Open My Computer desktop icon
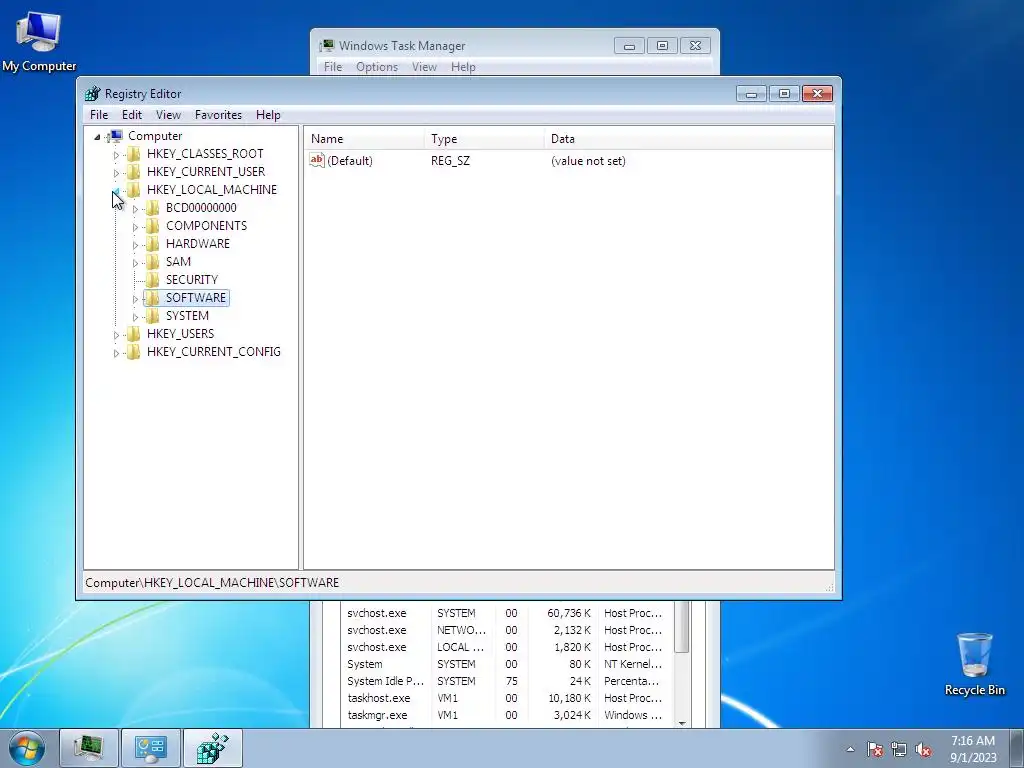Image resolution: width=1024 pixels, height=768 pixels. pyautogui.click(x=39, y=40)
